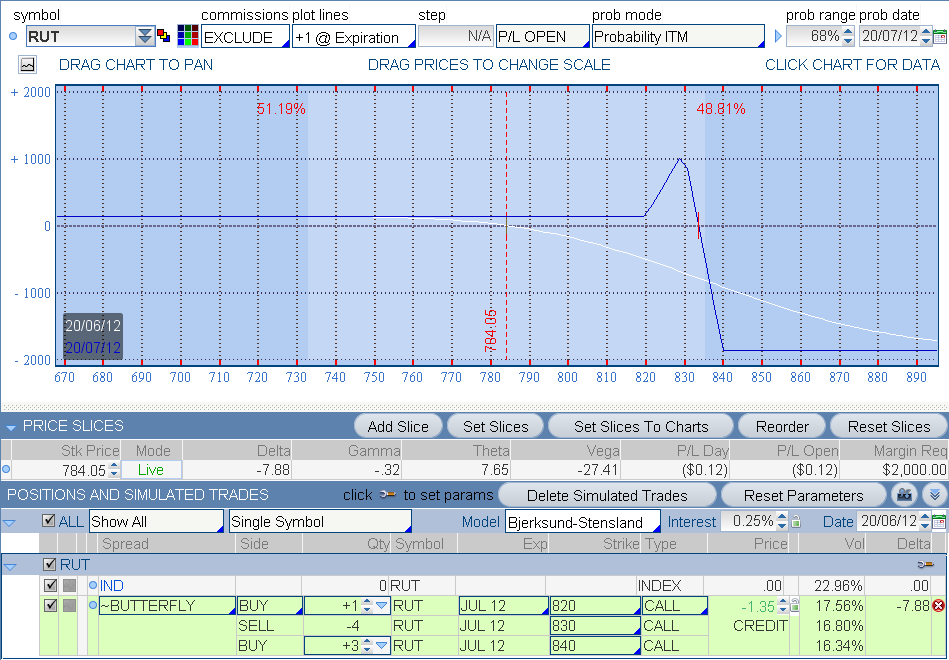Open the prob date calendar icon
This screenshot has height=660, width=949.
939,37
